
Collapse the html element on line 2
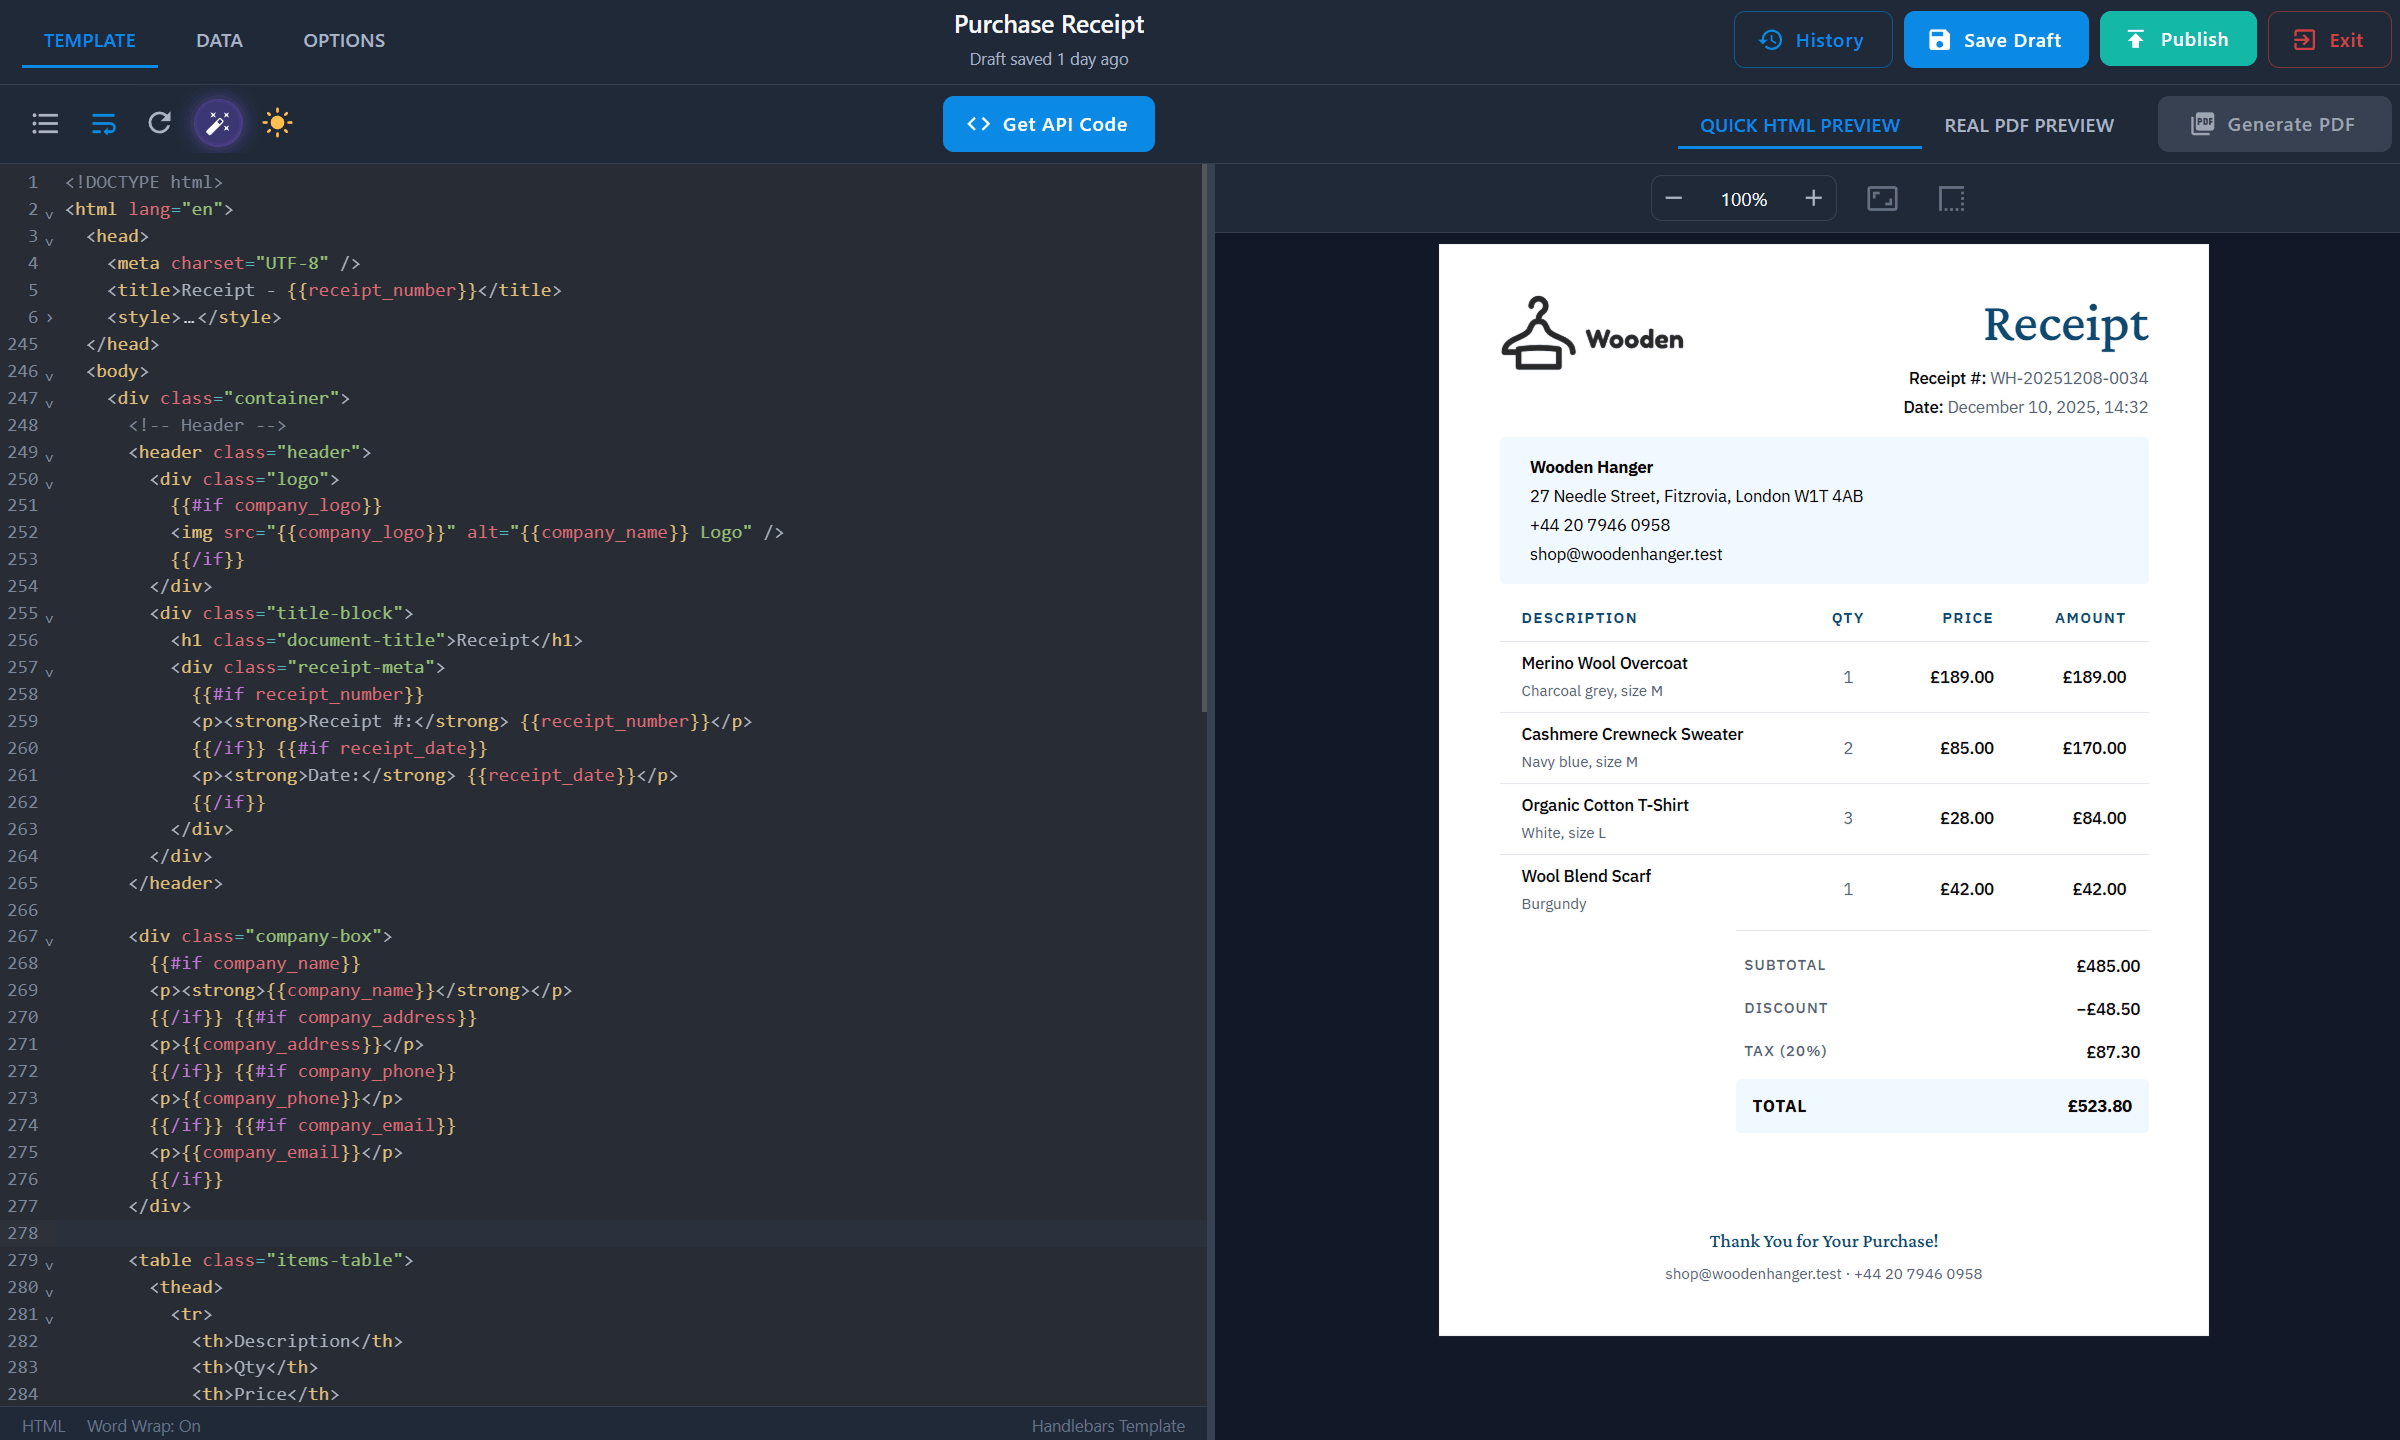(x=47, y=211)
